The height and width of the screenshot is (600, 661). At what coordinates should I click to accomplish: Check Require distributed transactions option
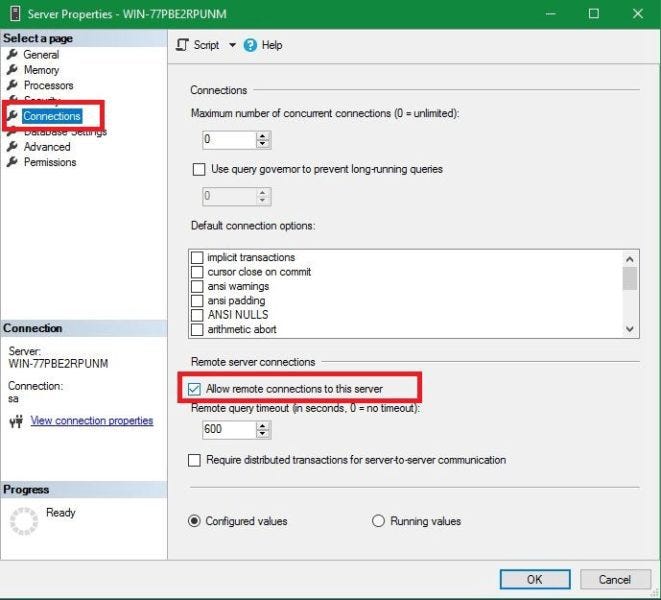pyautogui.click(x=194, y=460)
